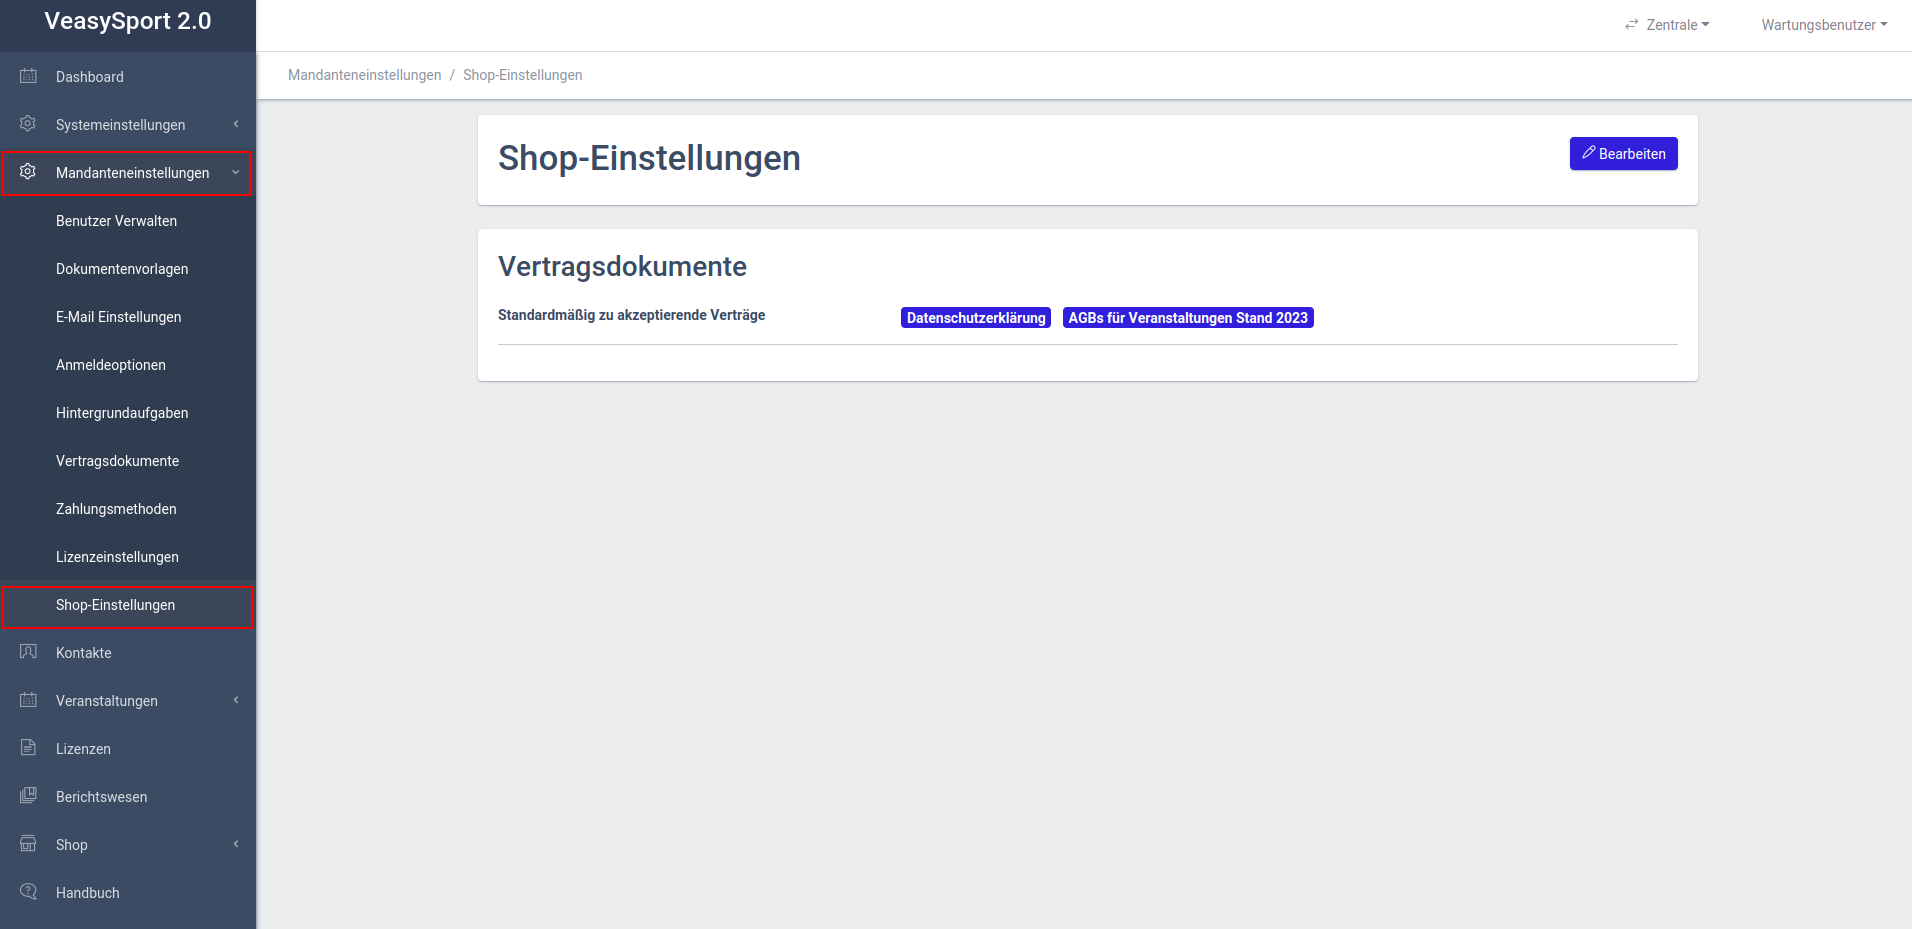Open Vertragsdokumente in the sidebar
The image size is (1912, 929).
coord(117,461)
